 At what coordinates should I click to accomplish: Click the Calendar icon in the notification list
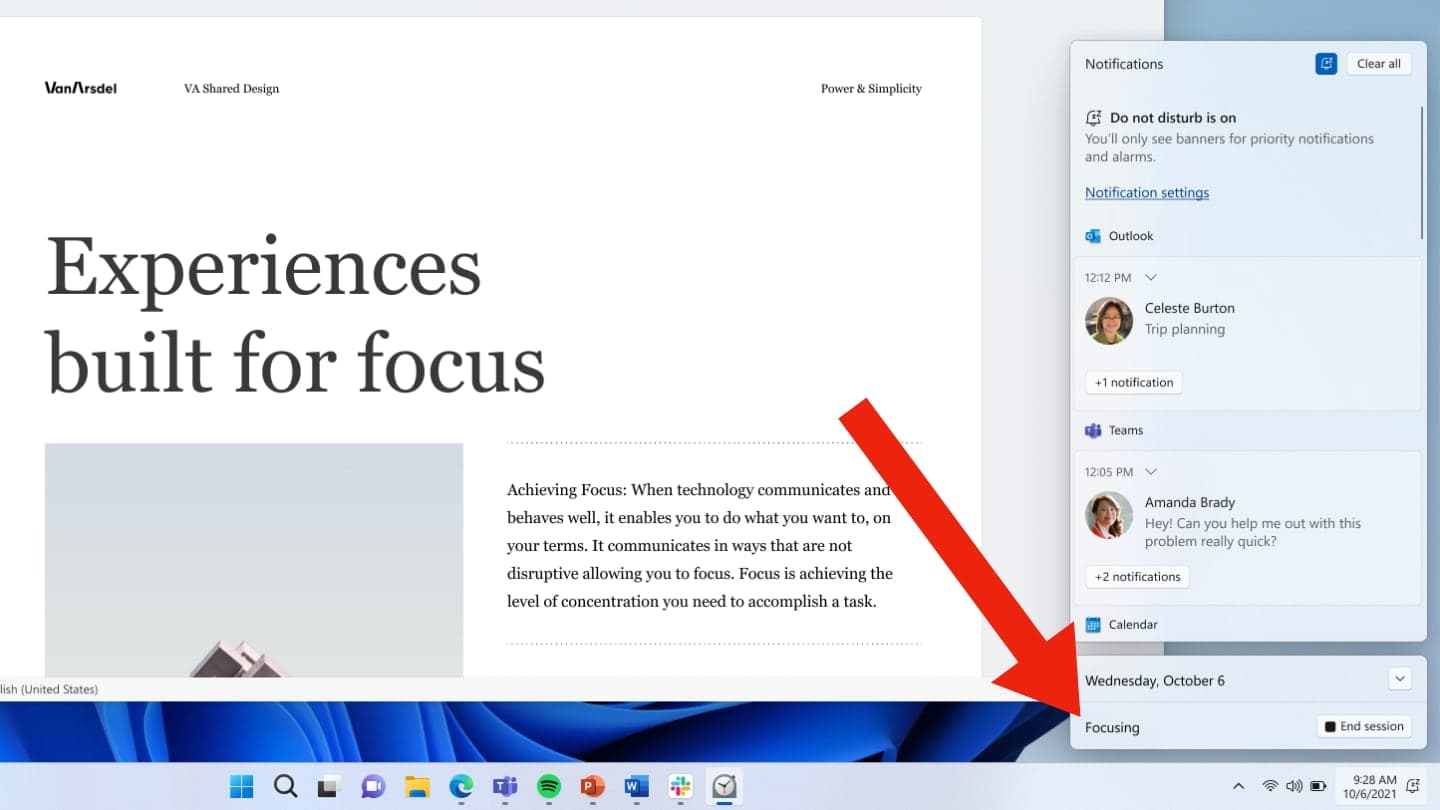click(1093, 625)
